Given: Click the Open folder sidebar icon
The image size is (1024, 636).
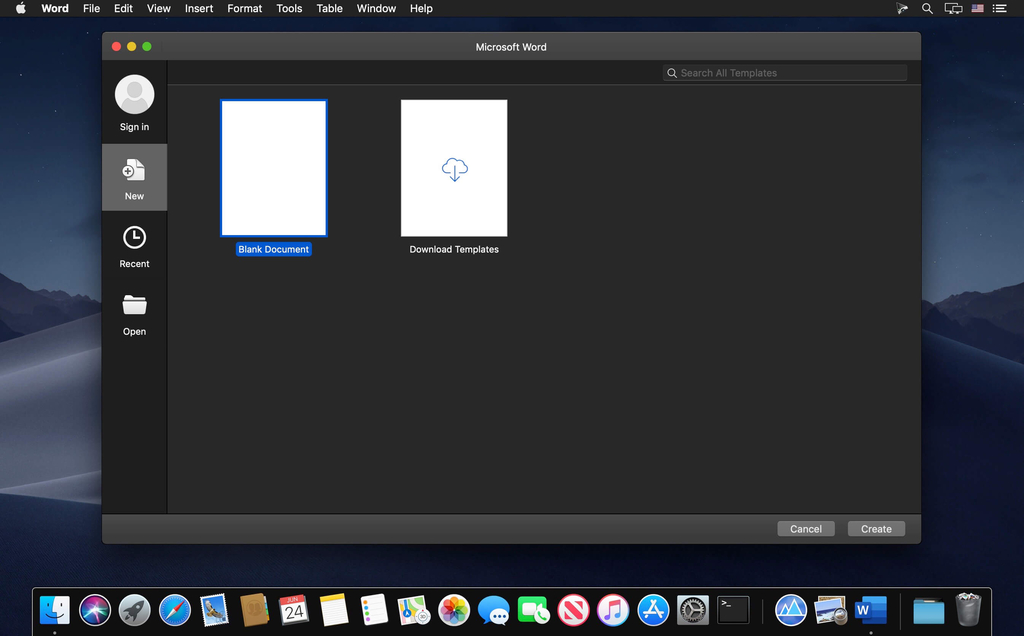Looking at the screenshot, I should coord(134,306).
